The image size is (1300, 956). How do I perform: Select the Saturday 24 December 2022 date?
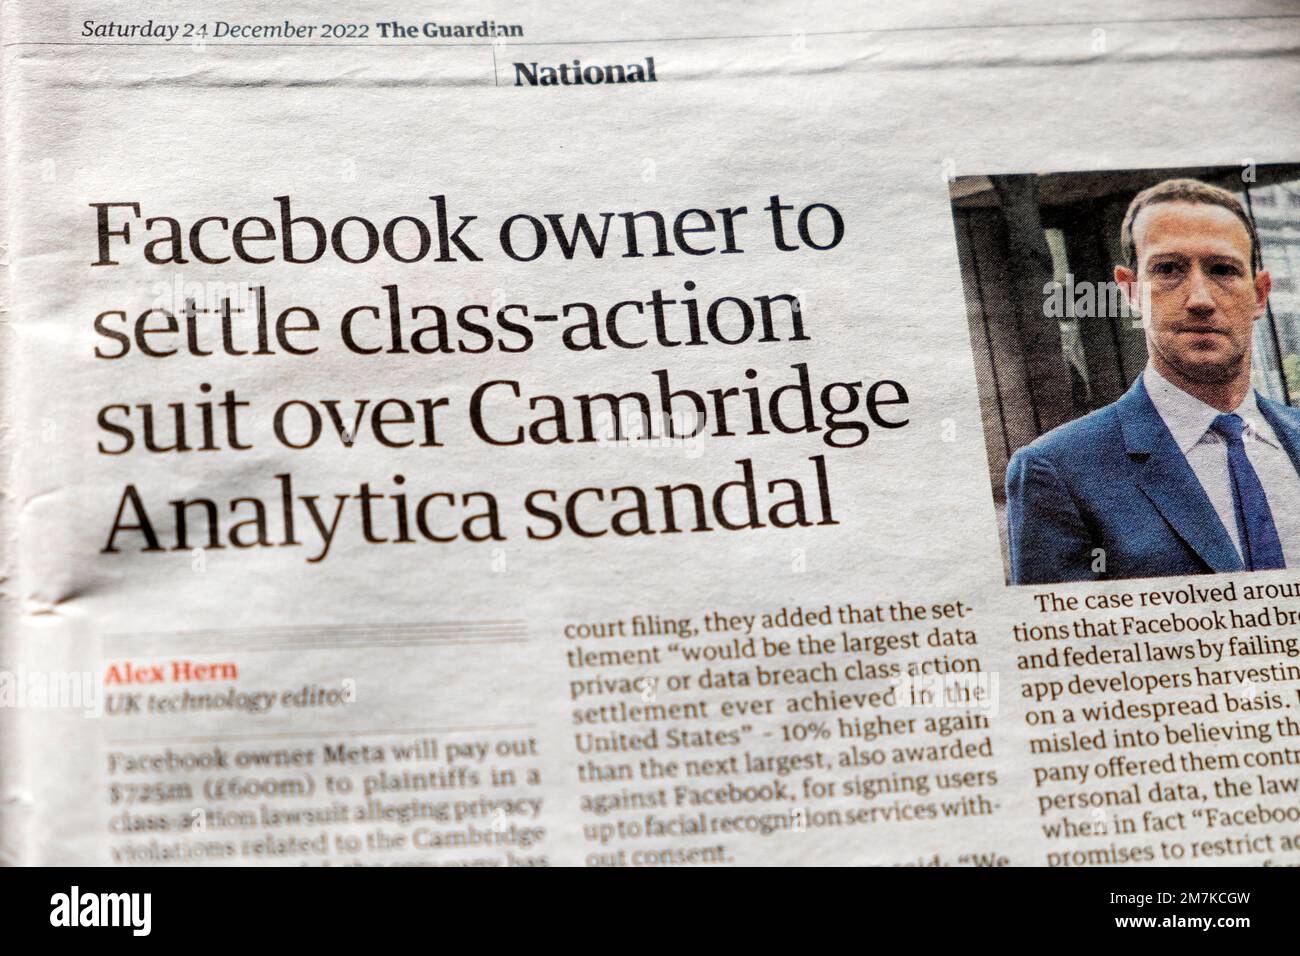pyautogui.click(x=224, y=29)
